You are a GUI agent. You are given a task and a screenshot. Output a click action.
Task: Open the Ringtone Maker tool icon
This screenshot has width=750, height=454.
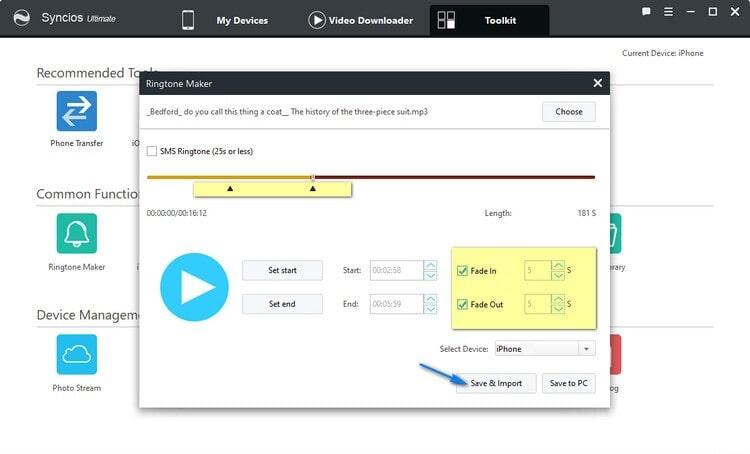[x=76, y=234]
